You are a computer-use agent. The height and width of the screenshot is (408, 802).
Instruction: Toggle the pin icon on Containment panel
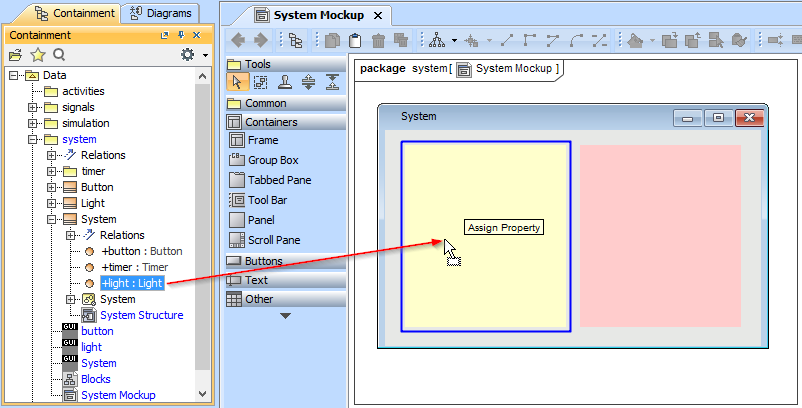pyautogui.click(x=181, y=35)
